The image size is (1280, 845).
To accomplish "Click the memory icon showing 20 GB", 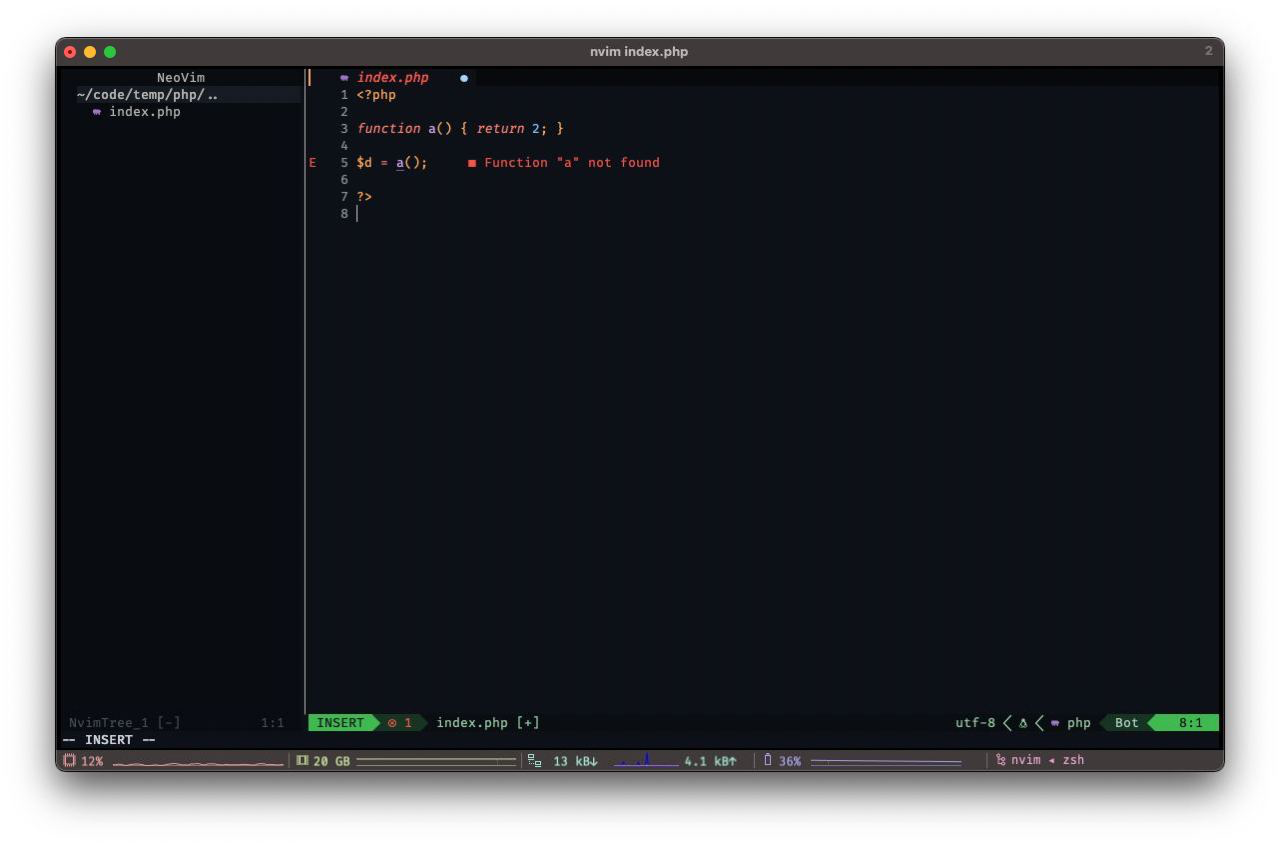I will pyautogui.click(x=302, y=760).
